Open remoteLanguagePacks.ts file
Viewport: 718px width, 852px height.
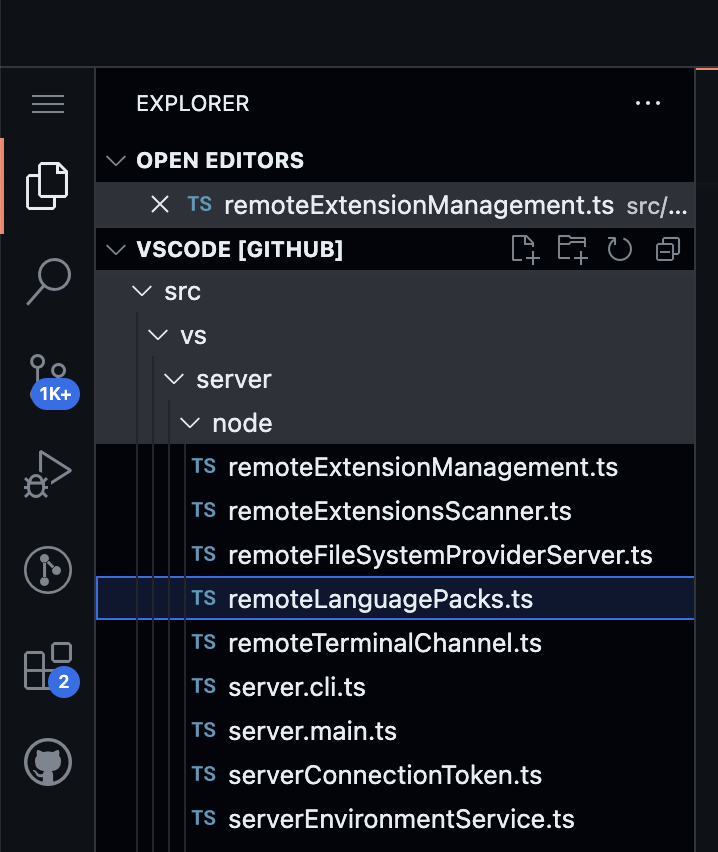pyautogui.click(x=395, y=599)
